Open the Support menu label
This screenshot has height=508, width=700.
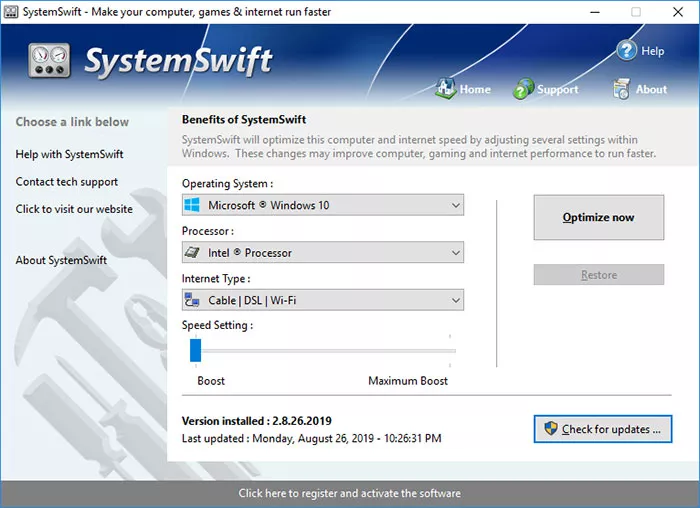558,90
